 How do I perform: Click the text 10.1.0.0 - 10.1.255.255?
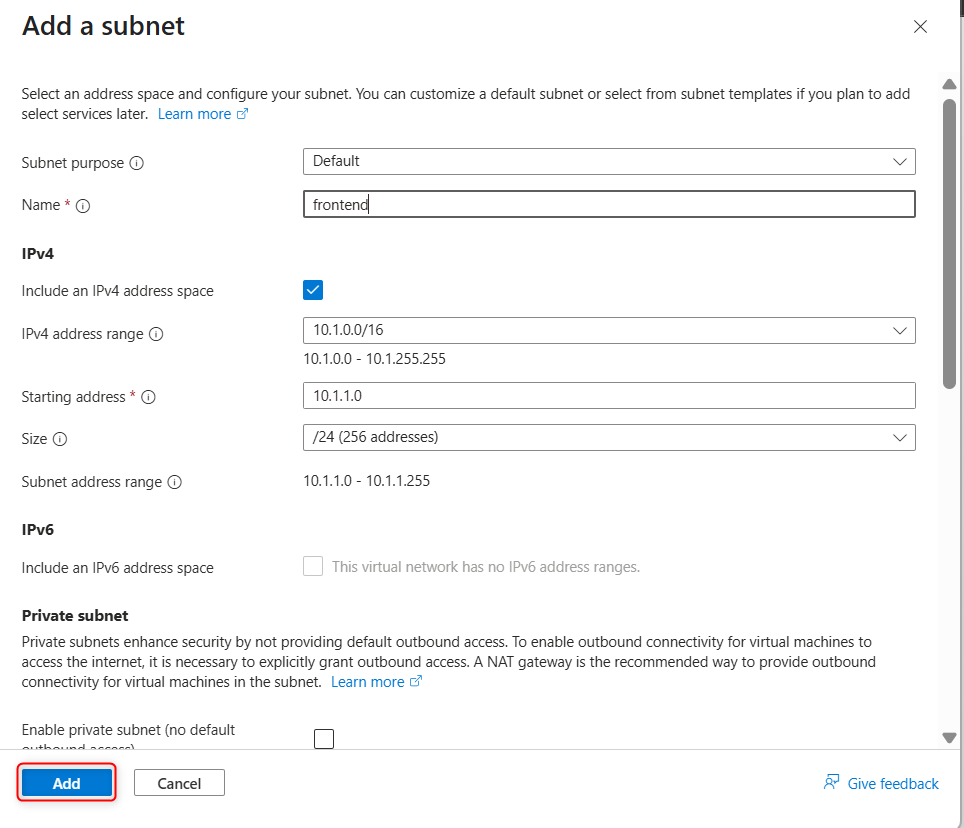(x=374, y=359)
